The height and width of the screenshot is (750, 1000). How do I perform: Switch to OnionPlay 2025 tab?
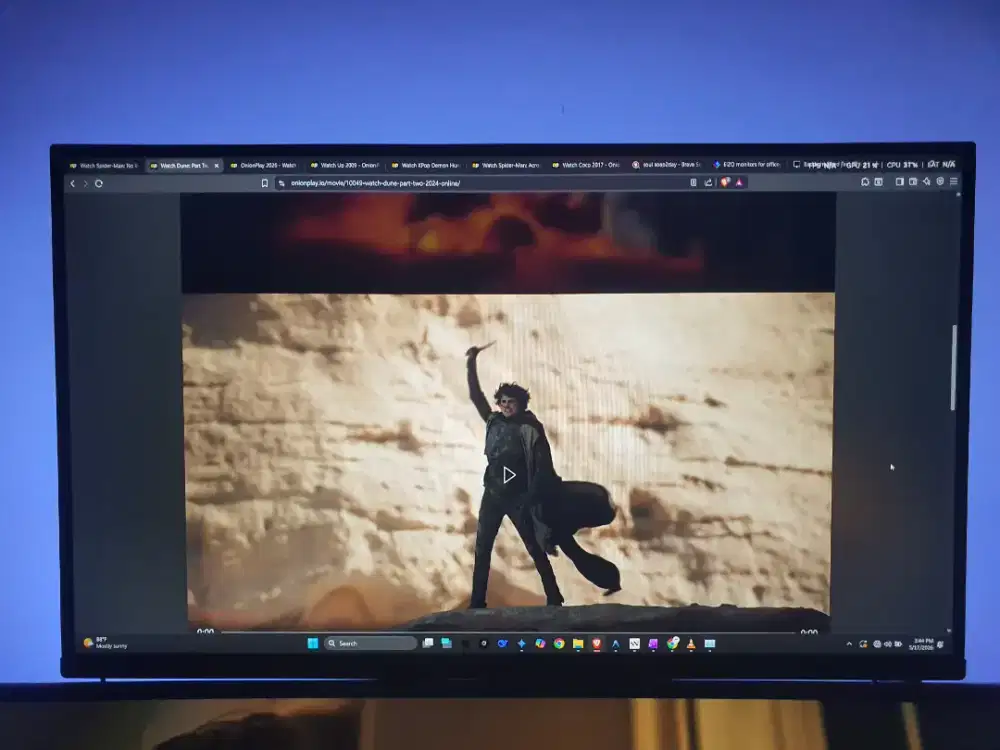(263, 165)
